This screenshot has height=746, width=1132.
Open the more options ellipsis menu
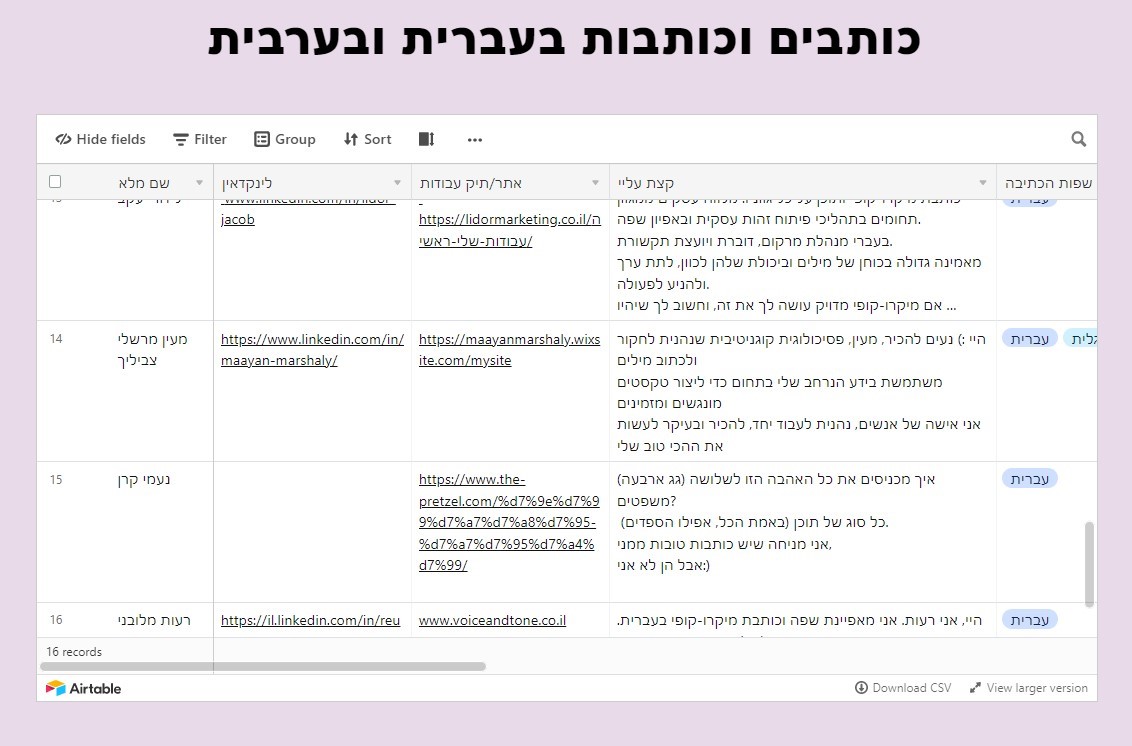pyautogui.click(x=475, y=139)
